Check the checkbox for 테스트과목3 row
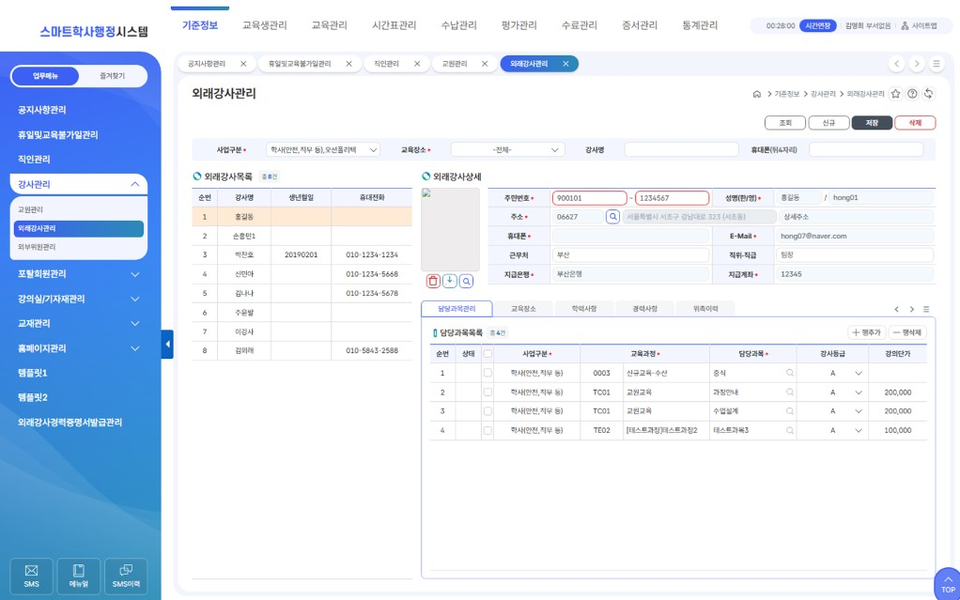Image resolution: width=960 pixels, height=600 pixels. (487, 430)
